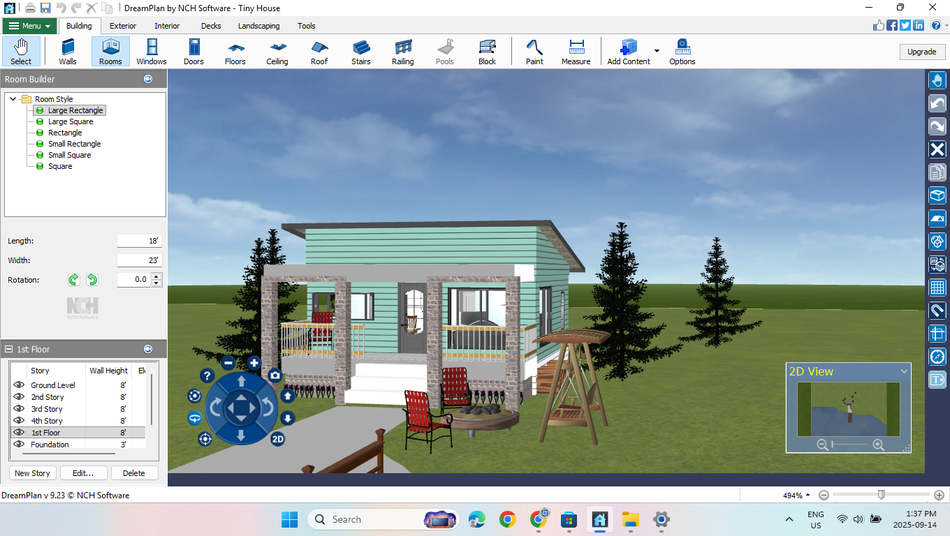Pick the Doors tool
950x536 pixels.
[x=193, y=51]
